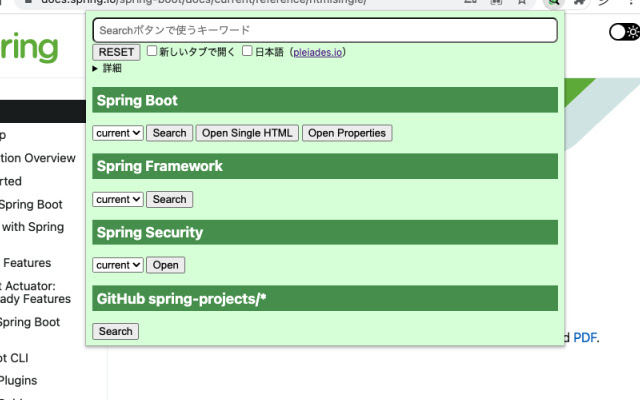Image resolution: width=640 pixels, height=400 pixels.
Task: Open the extension icon in browser toolbar
Action: [554, 2]
